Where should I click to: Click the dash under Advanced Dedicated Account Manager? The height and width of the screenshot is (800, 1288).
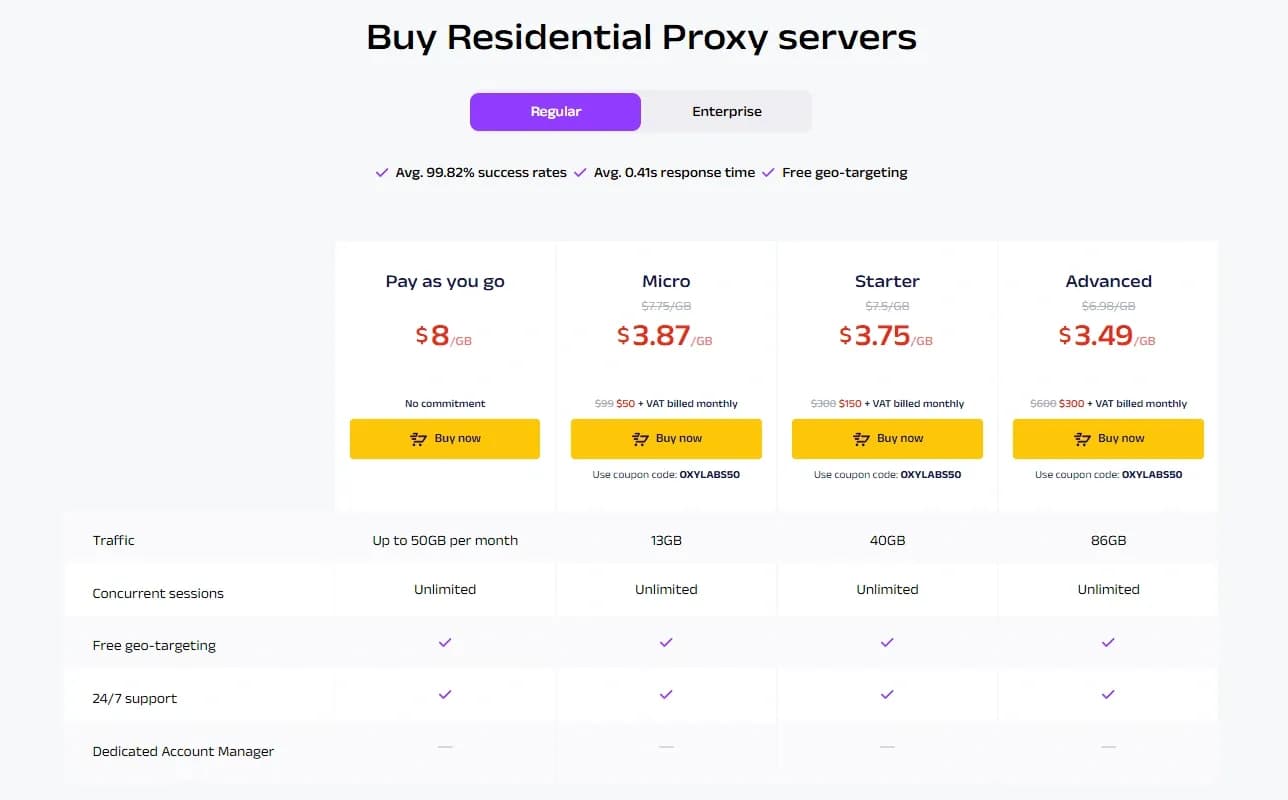click(x=1107, y=745)
